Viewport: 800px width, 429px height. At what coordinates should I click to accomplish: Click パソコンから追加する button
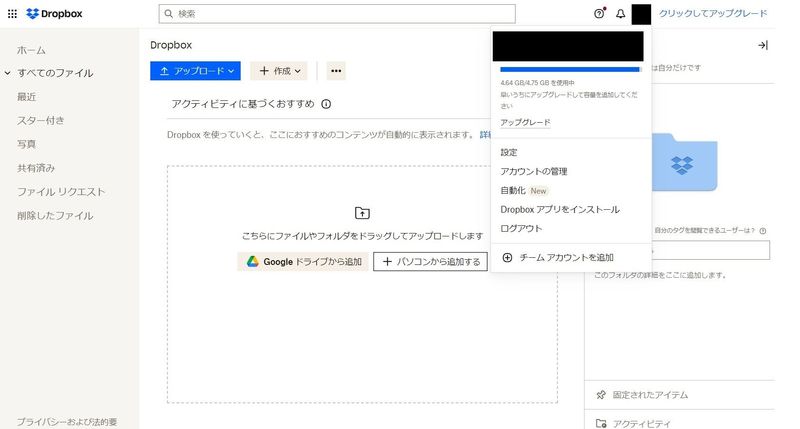coord(430,261)
